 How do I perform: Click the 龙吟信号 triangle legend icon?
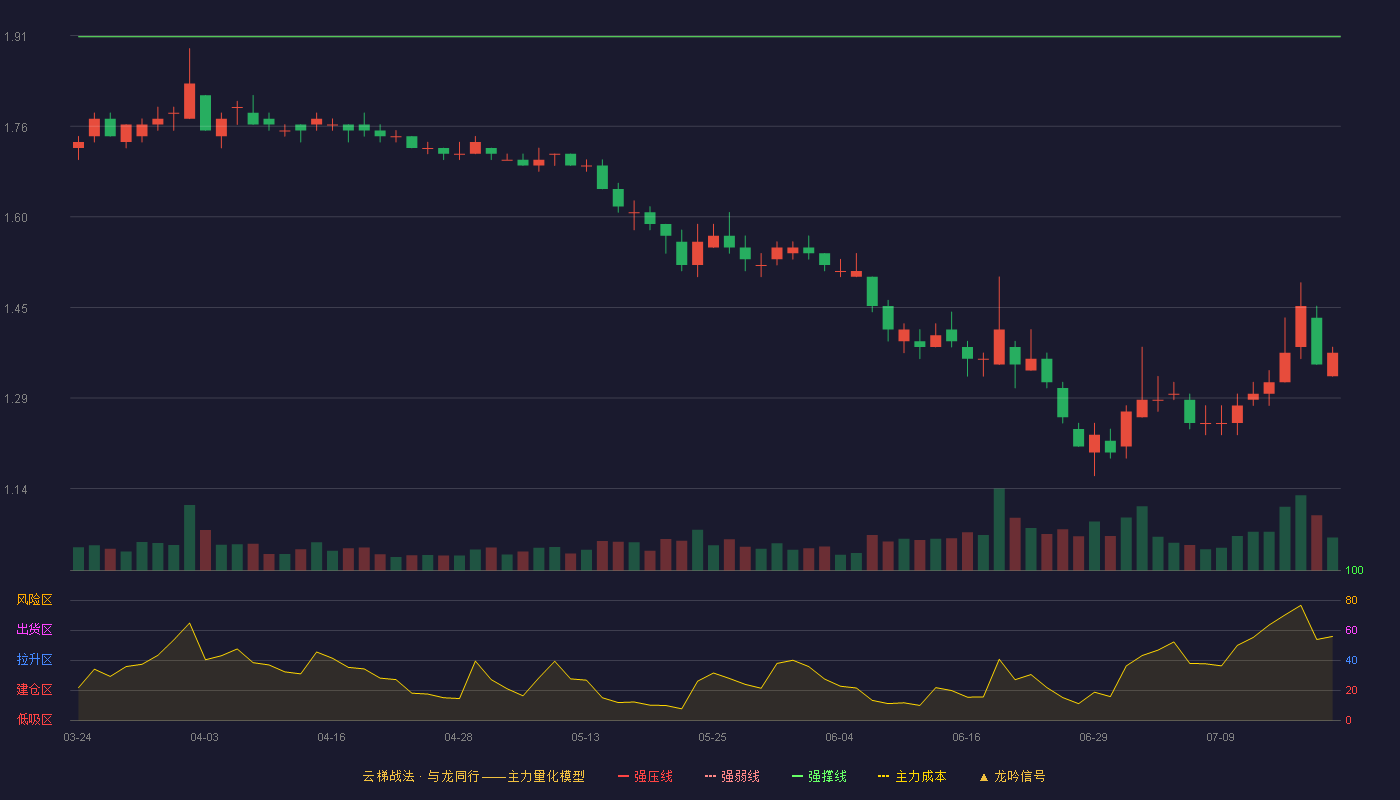click(984, 776)
